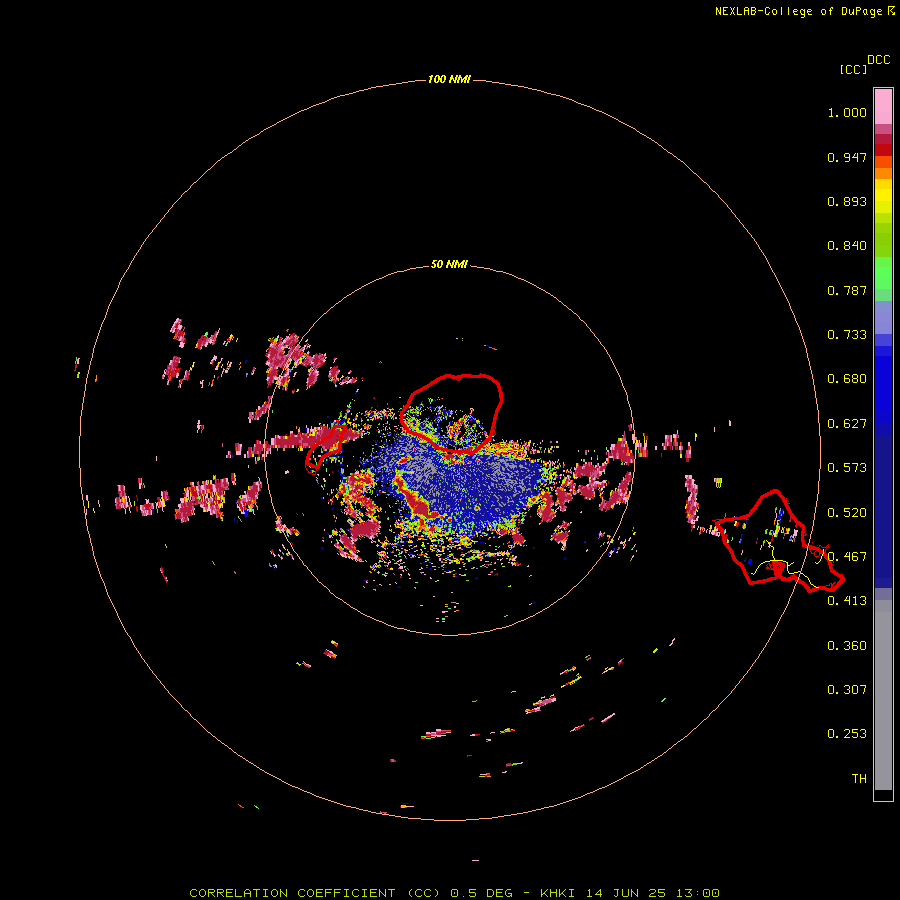Image resolution: width=900 pixels, height=900 pixels.
Task: Click the 0.787 scale value
Action: pos(847,290)
